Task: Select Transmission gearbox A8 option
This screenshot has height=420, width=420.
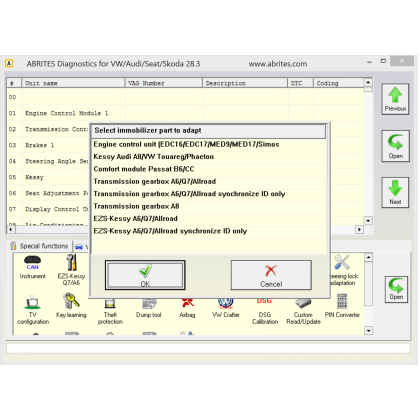Action: coord(209,206)
